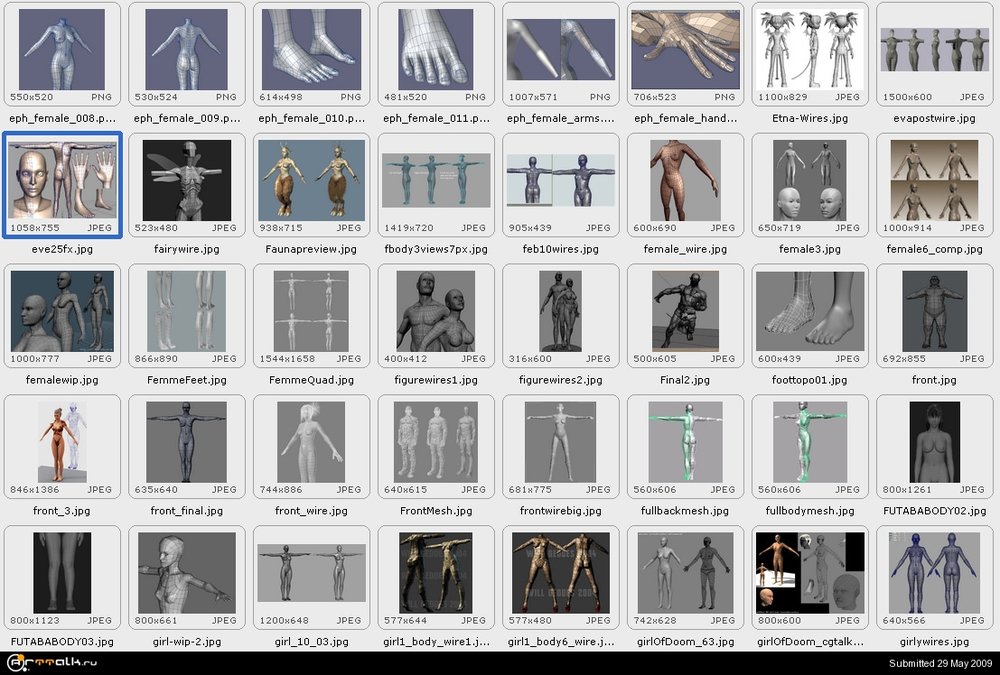Click the Faunapreview.jpg image thumbnail
The width and height of the screenshot is (1000, 675).
point(311,180)
